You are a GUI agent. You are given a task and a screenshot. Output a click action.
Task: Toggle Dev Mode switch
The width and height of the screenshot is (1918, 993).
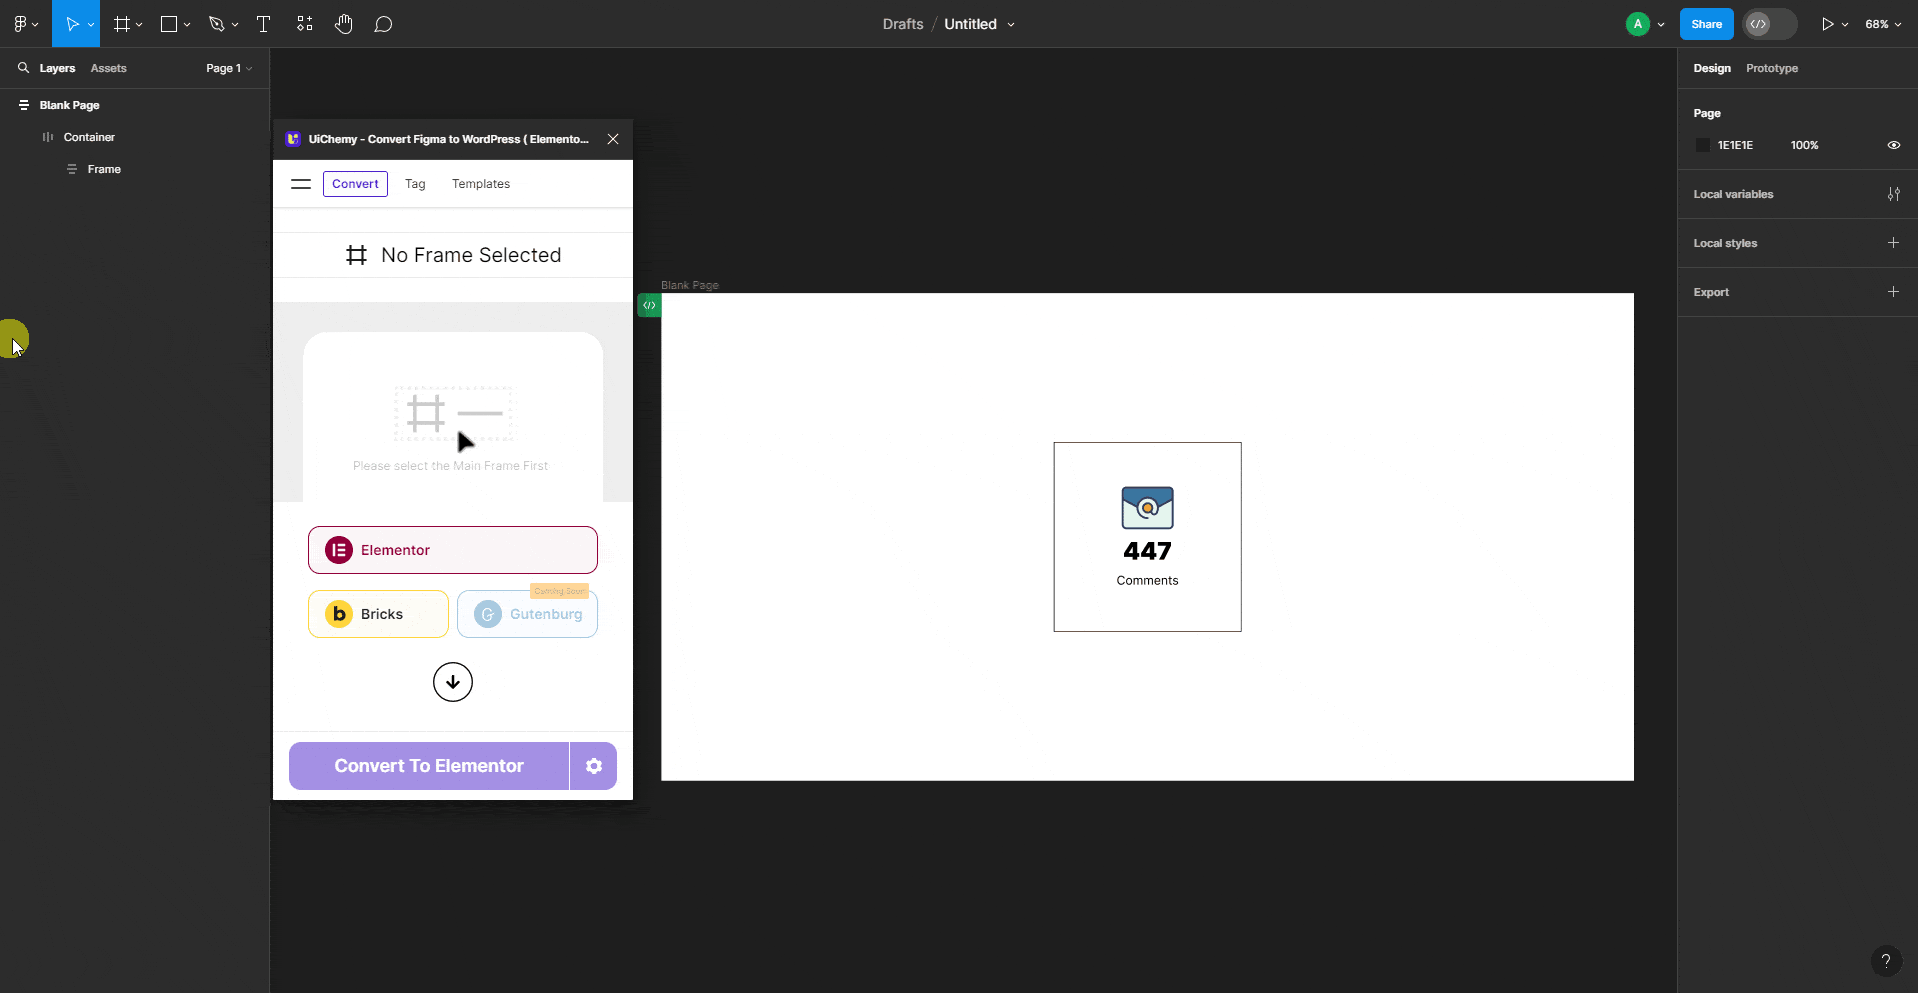pos(1768,24)
